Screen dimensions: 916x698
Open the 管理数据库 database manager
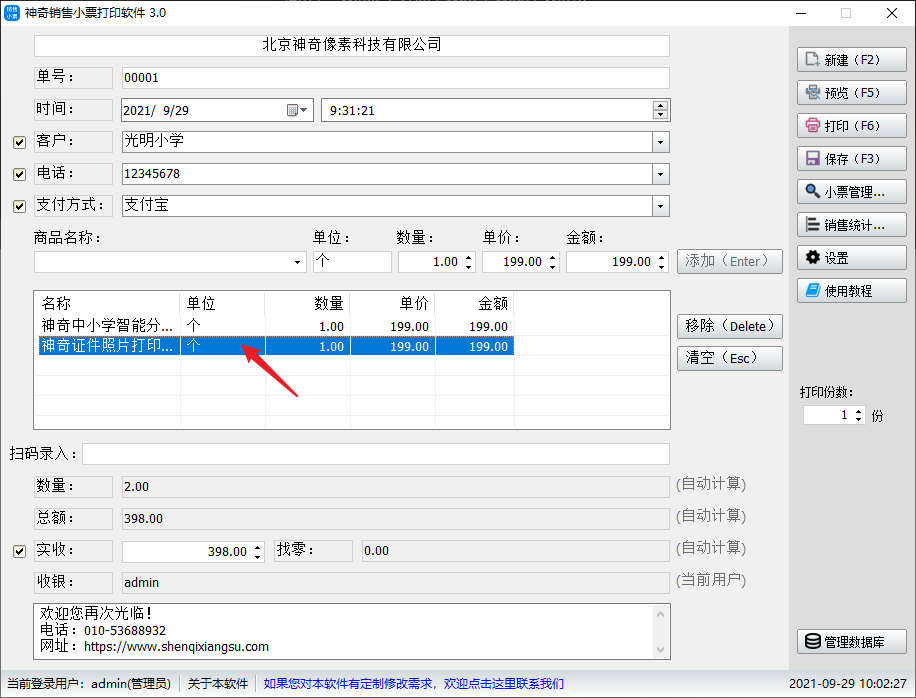[851, 642]
